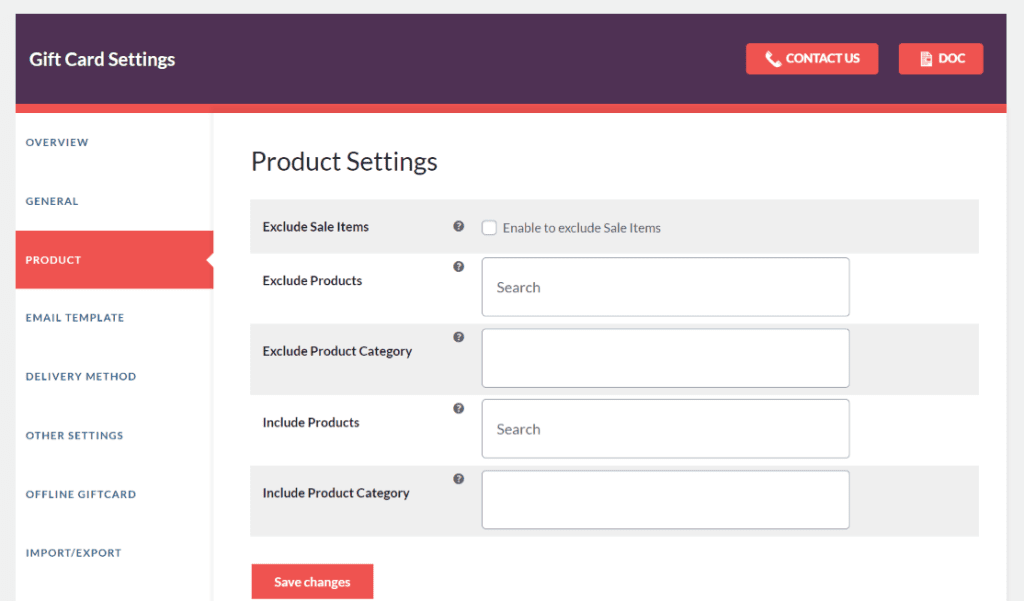Focus the Exclude Products search field
The width and height of the screenshot is (1024, 601).
(x=665, y=287)
